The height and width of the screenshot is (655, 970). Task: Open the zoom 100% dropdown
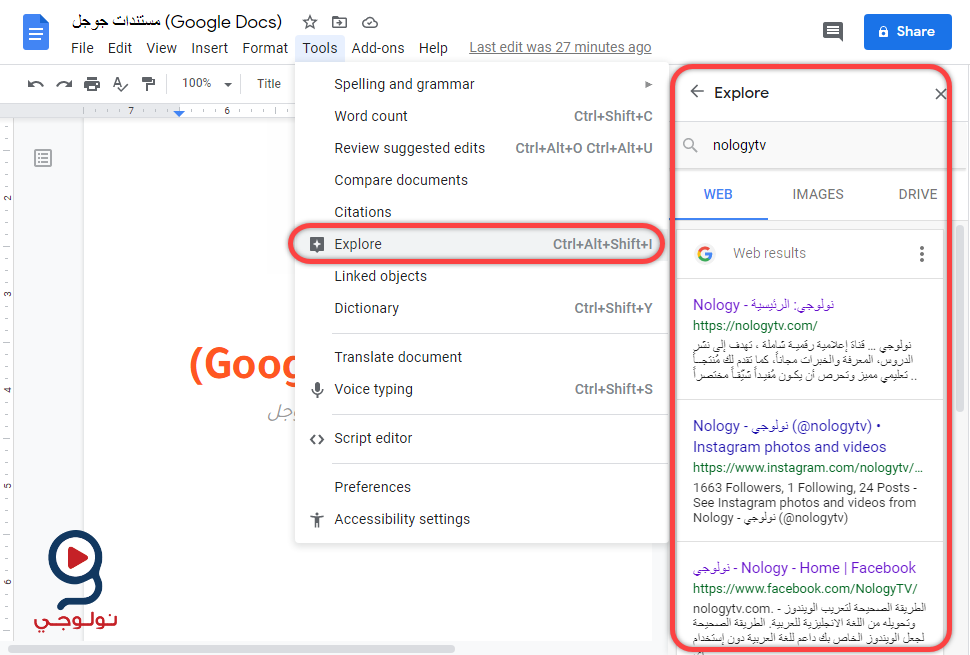(x=207, y=83)
